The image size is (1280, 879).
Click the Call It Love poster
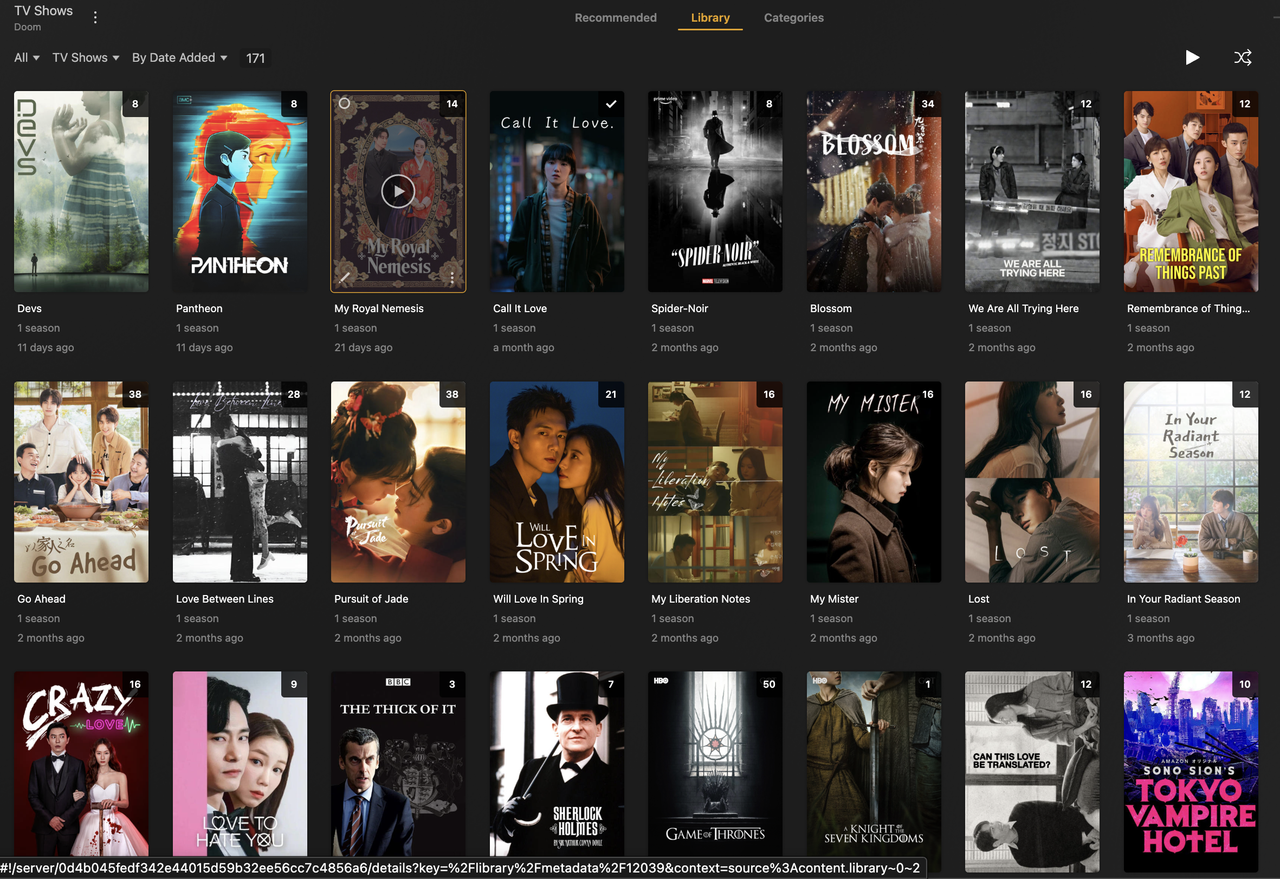pos(557,191)
